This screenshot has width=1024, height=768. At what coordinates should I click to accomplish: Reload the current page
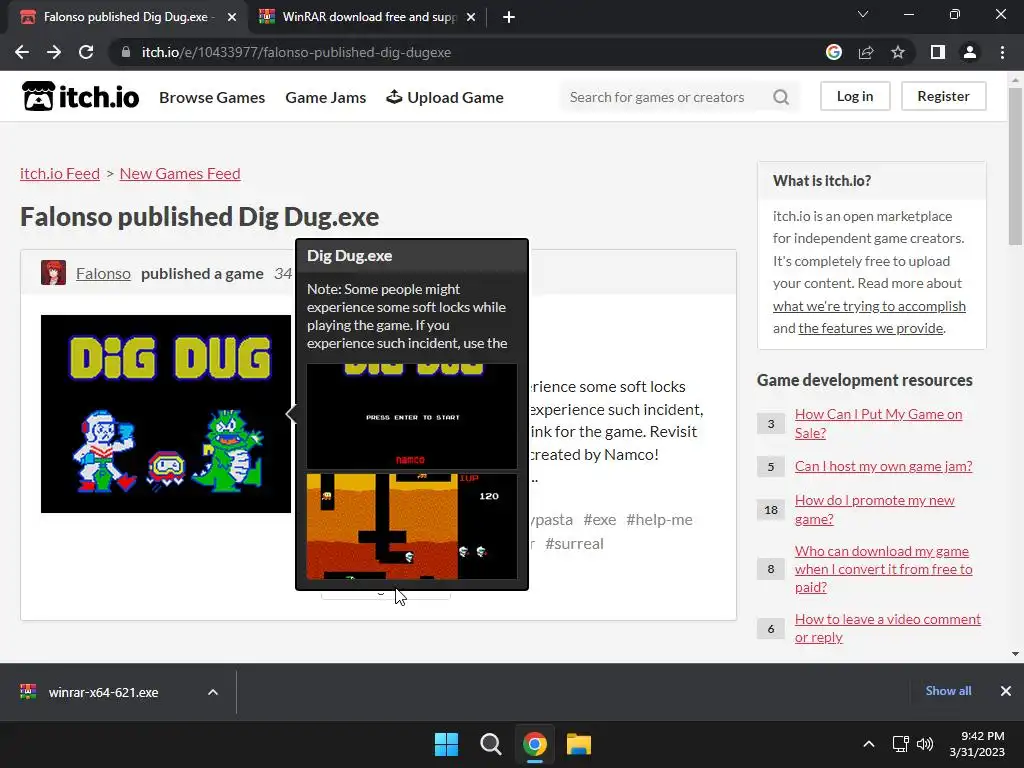pos(86,52)
